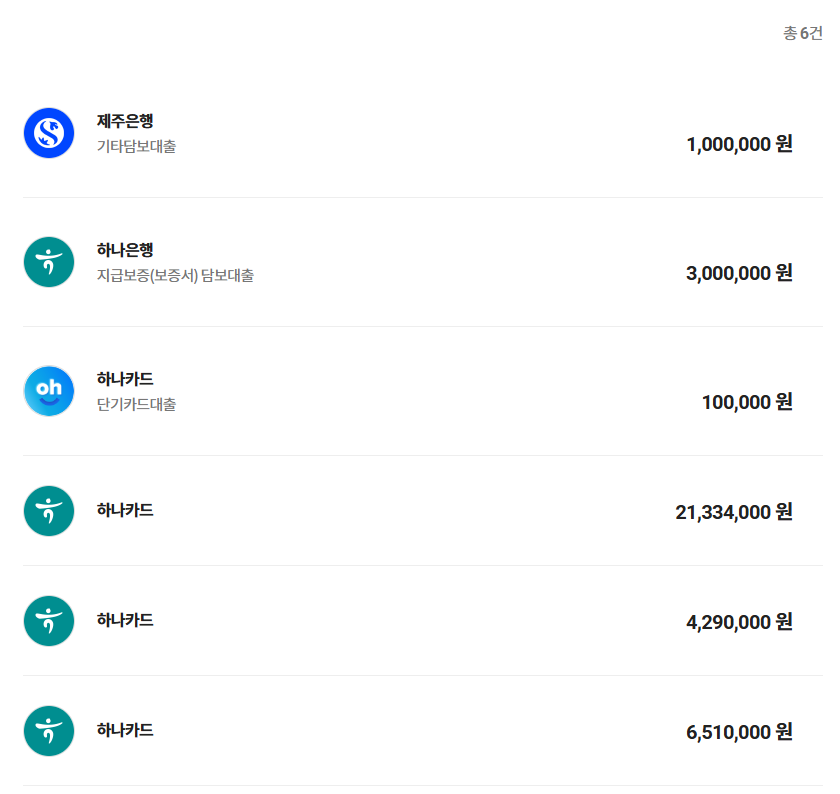The width and height of the screenshot is (840, 794).
Task: Click the 6,510,000 원 amount
Action: [x=739, y=732]
